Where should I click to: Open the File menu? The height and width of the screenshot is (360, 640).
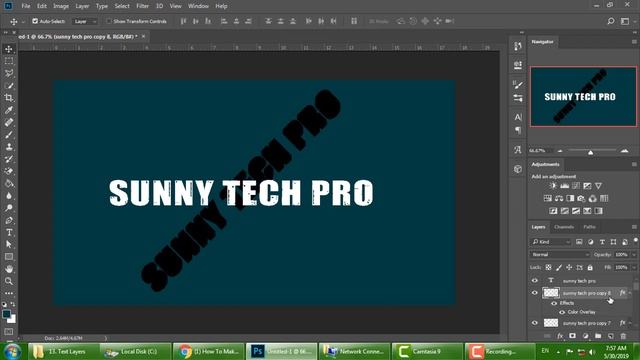click(26, 6)
